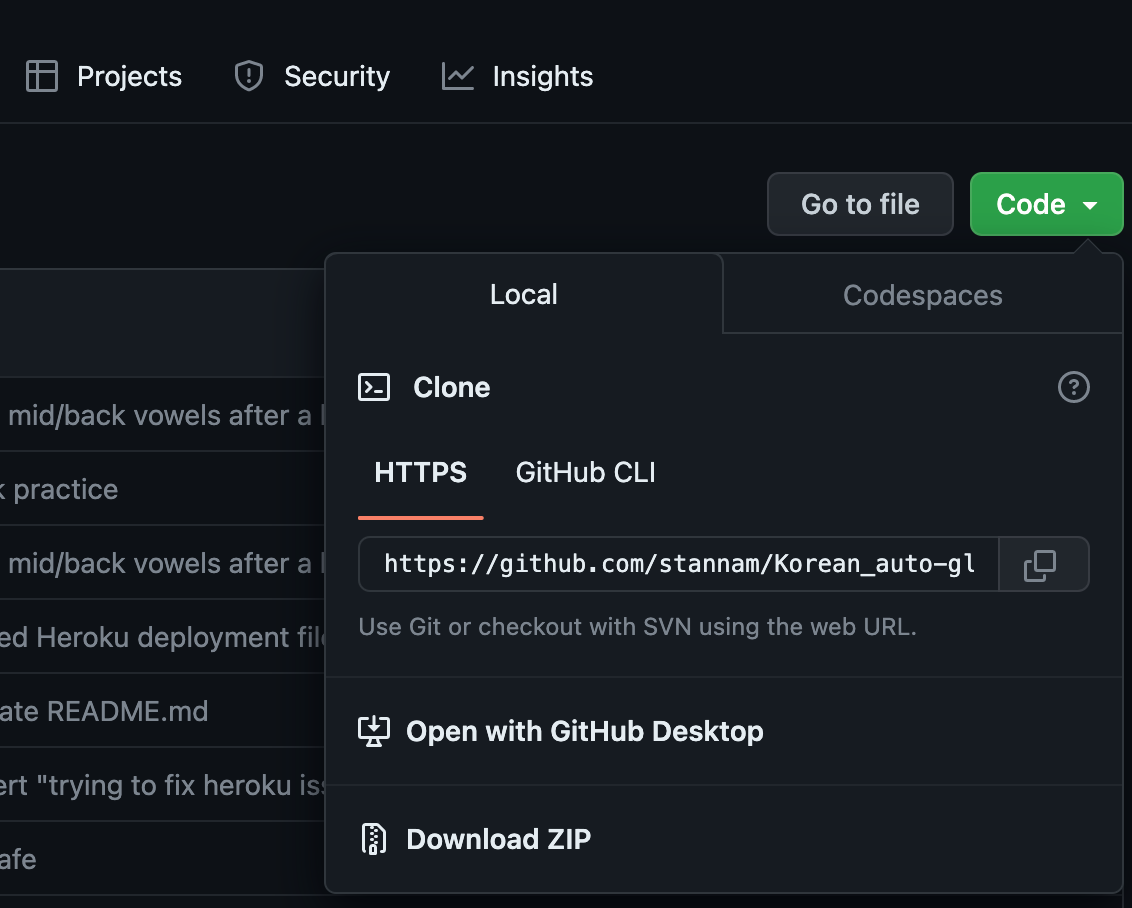
Task: Click the ZIP file icon
Action: (373, 839)
